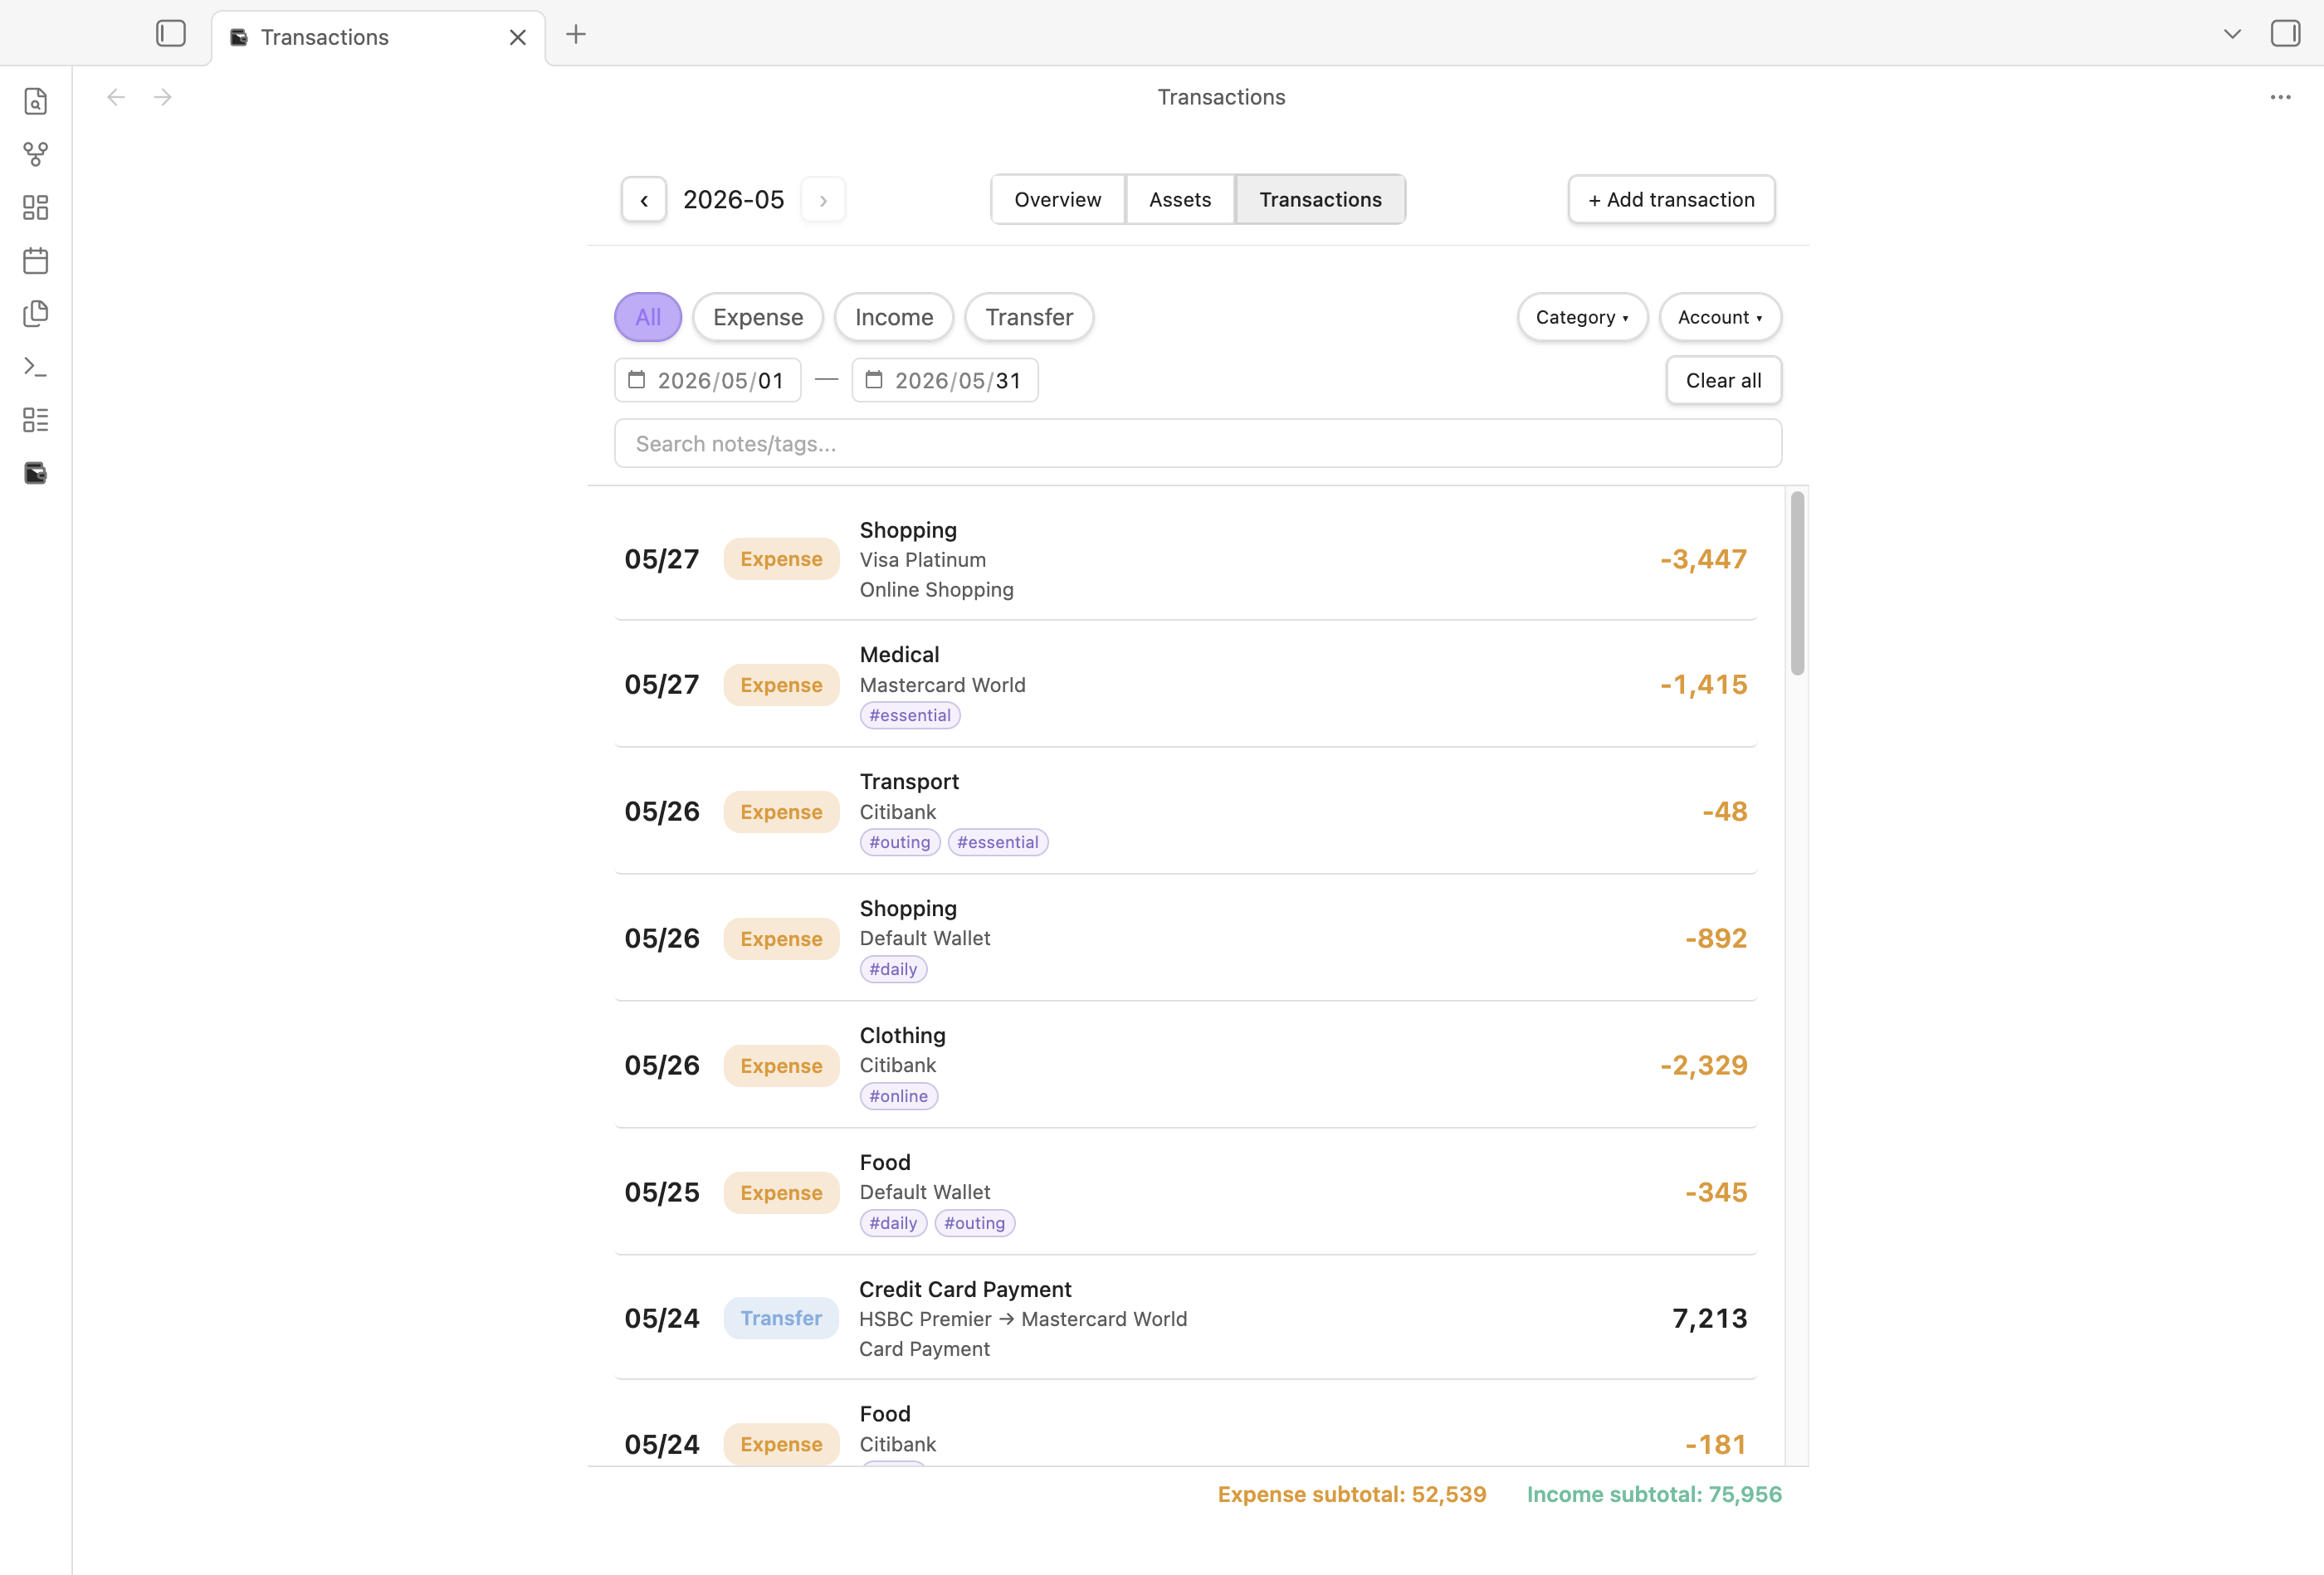Screen dimensions: 2324x1575
Task: Click the start date calendar icon
Action: click(636, 380)
